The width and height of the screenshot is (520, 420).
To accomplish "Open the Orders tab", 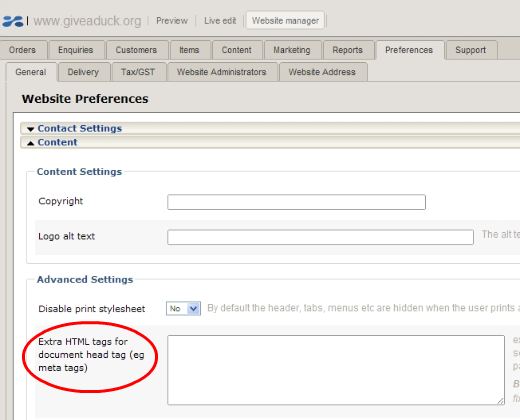I will pyautogui.click(x=23, y=50).
